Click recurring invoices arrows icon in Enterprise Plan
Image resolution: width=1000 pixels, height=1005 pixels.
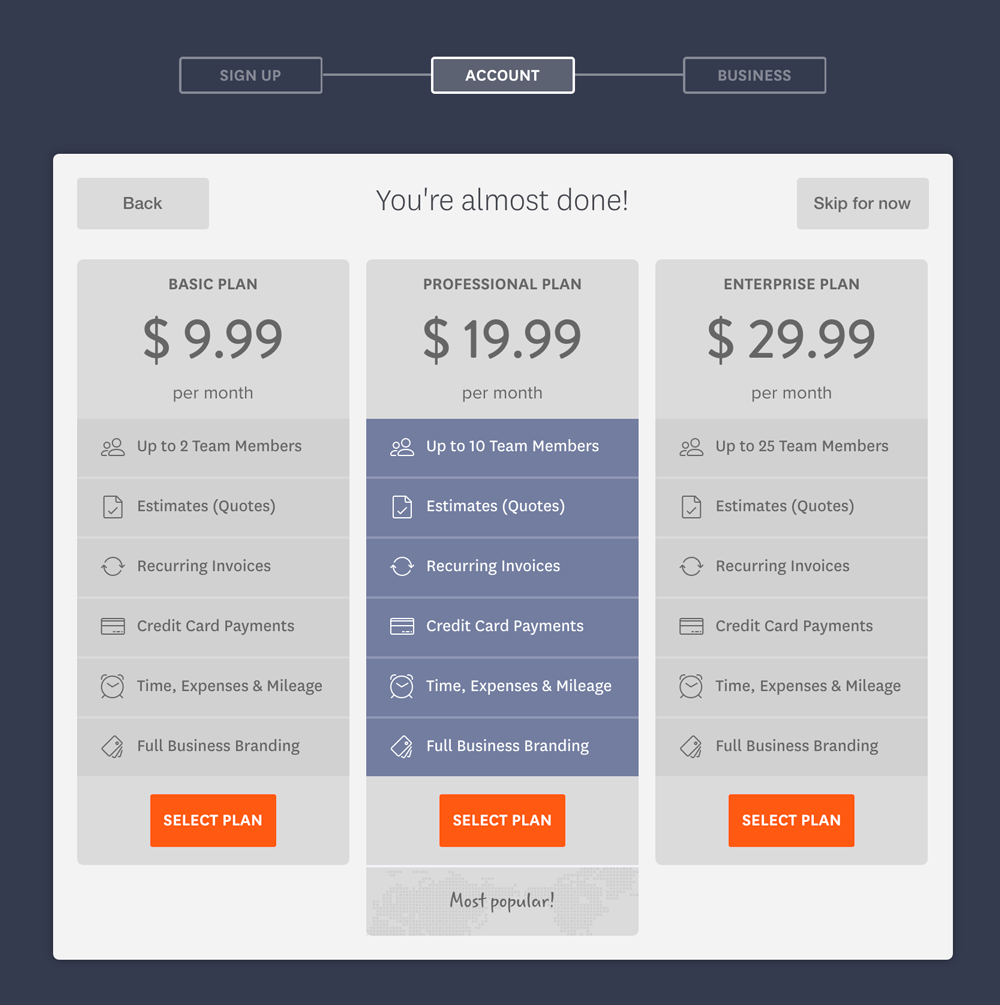tap(691, 566)
